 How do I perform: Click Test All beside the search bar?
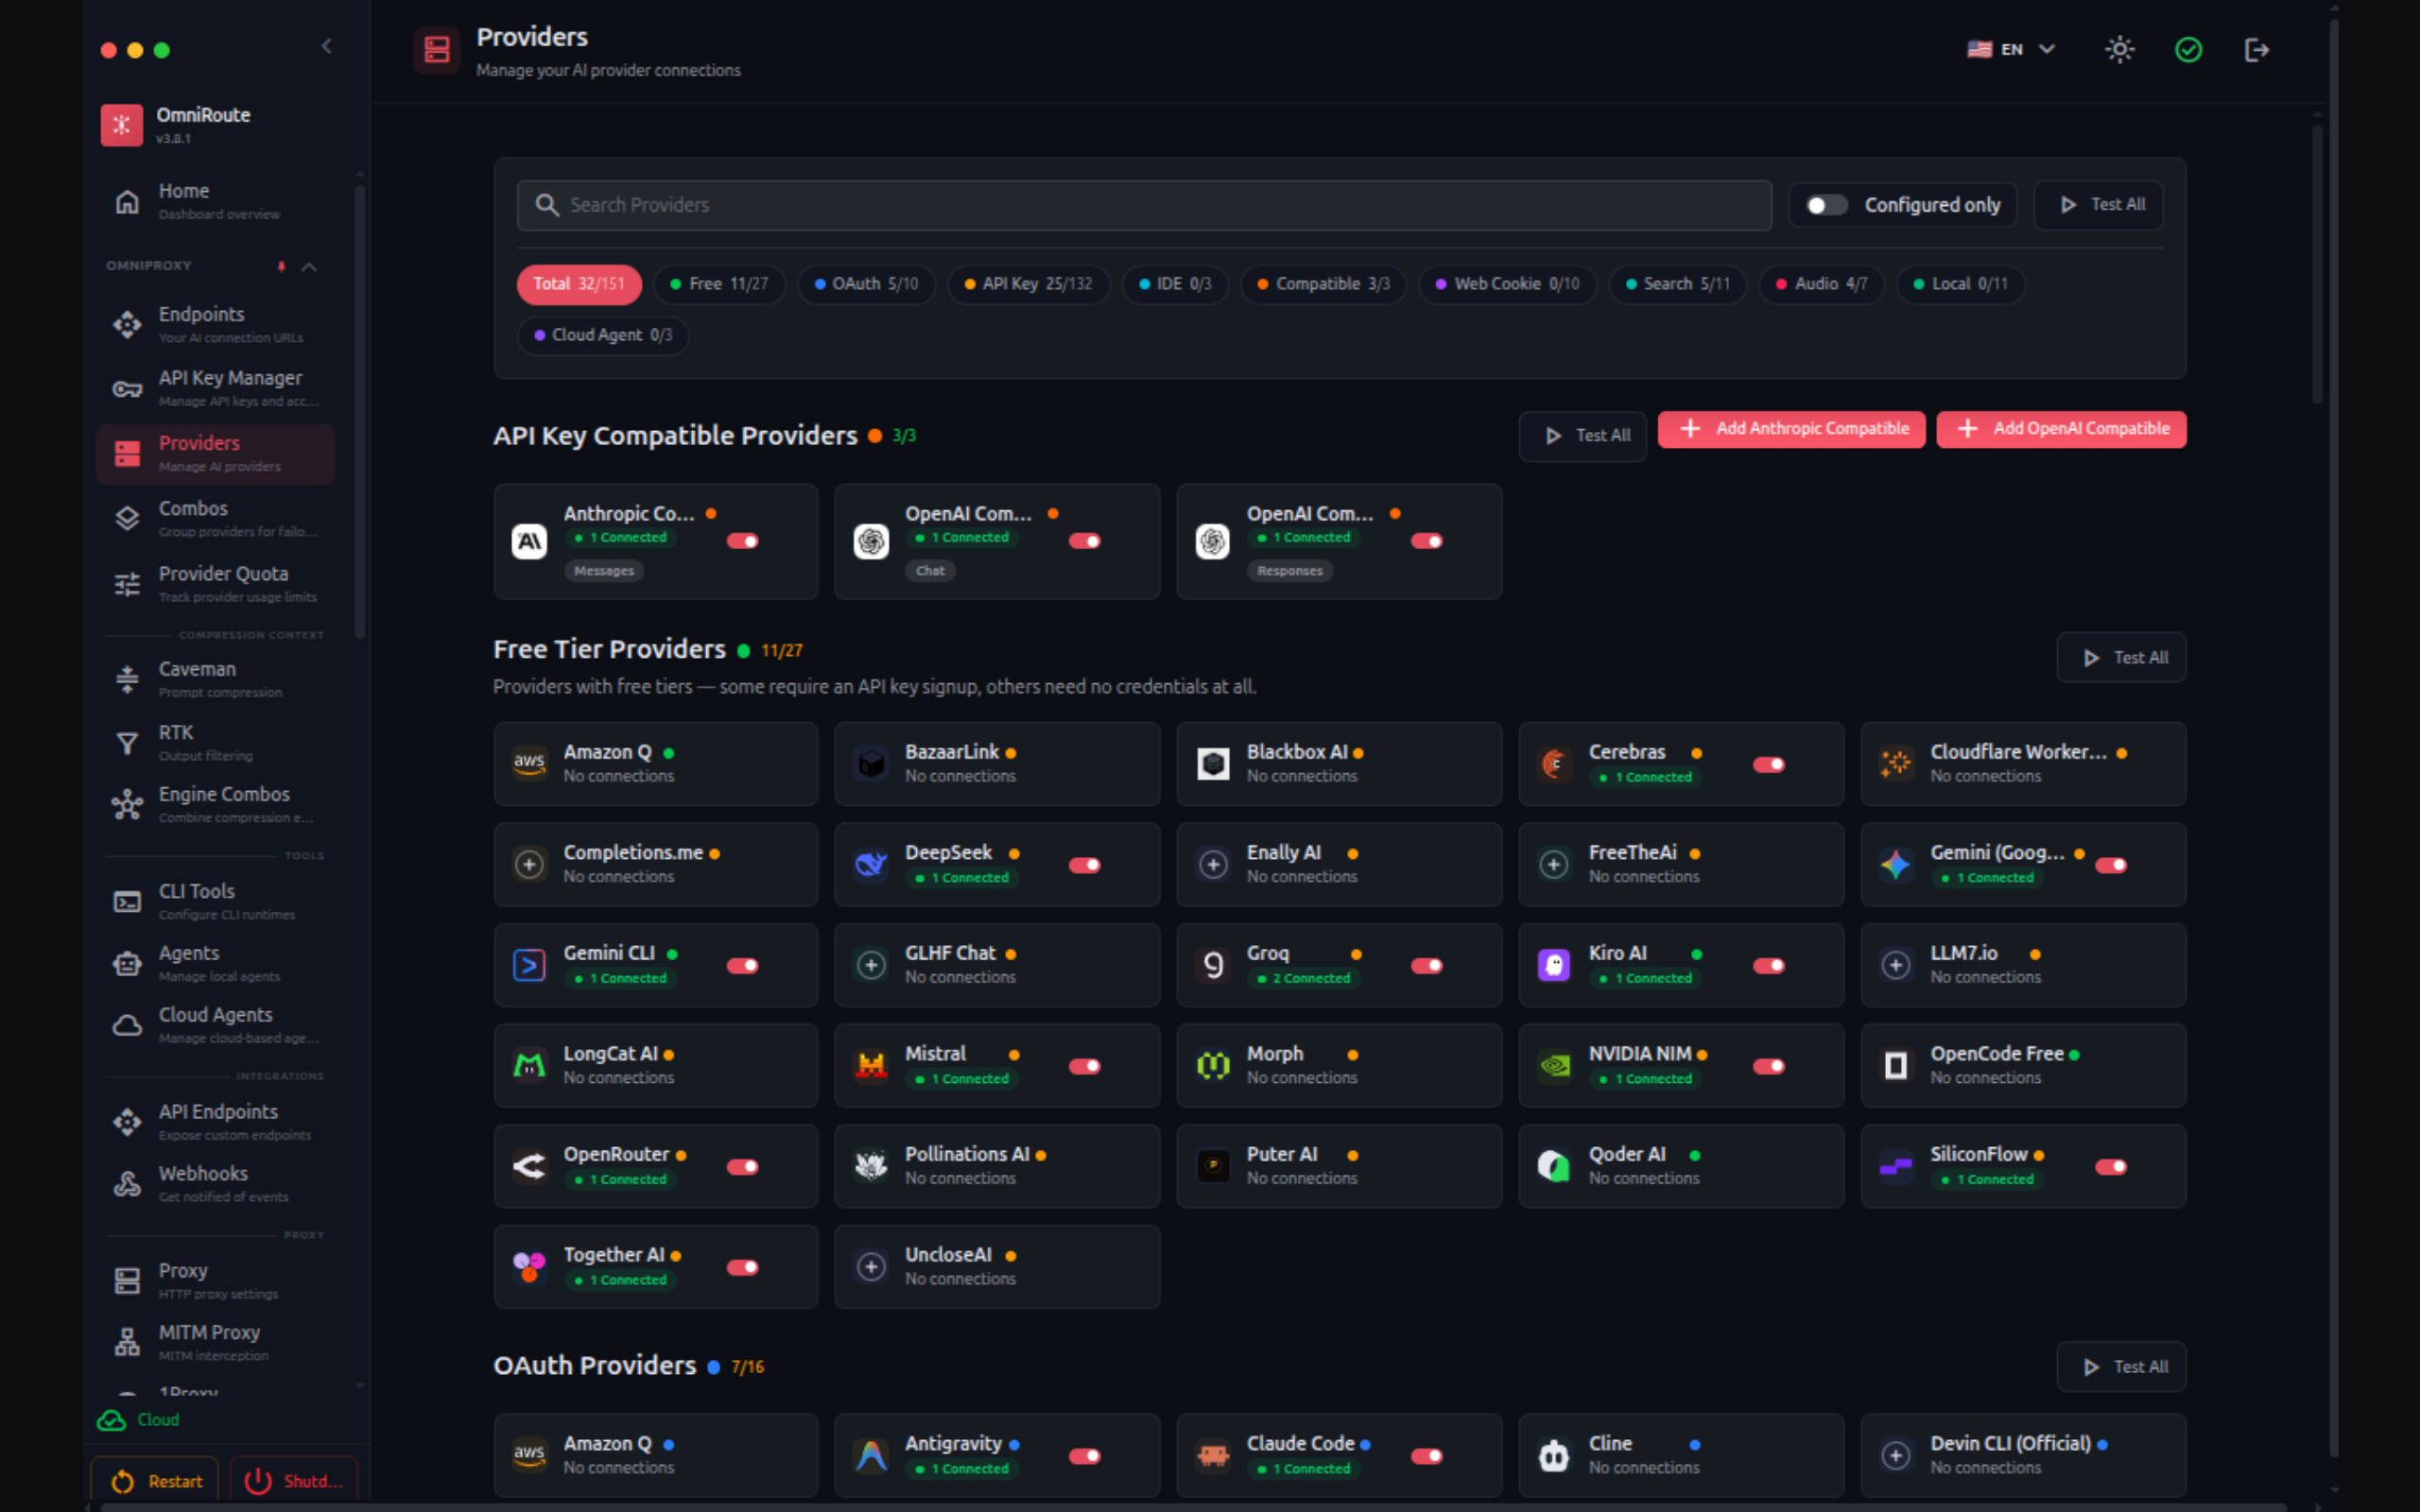coord(2099,205)
